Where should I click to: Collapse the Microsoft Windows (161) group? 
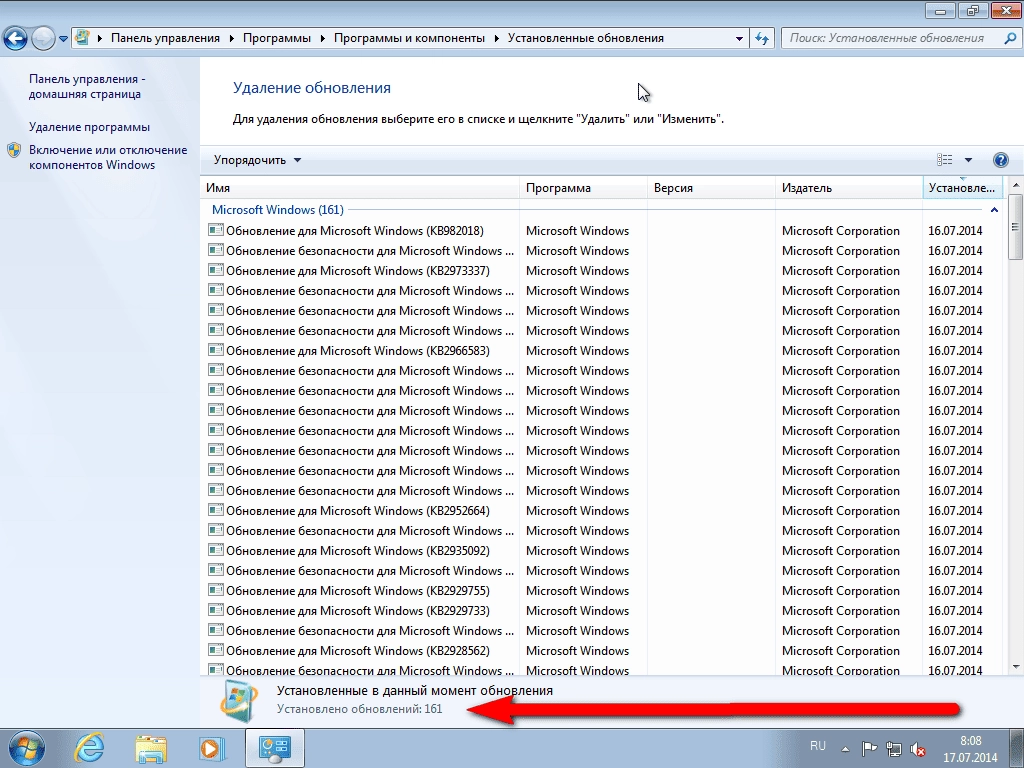pyautogui.click(x=994, y=210)
